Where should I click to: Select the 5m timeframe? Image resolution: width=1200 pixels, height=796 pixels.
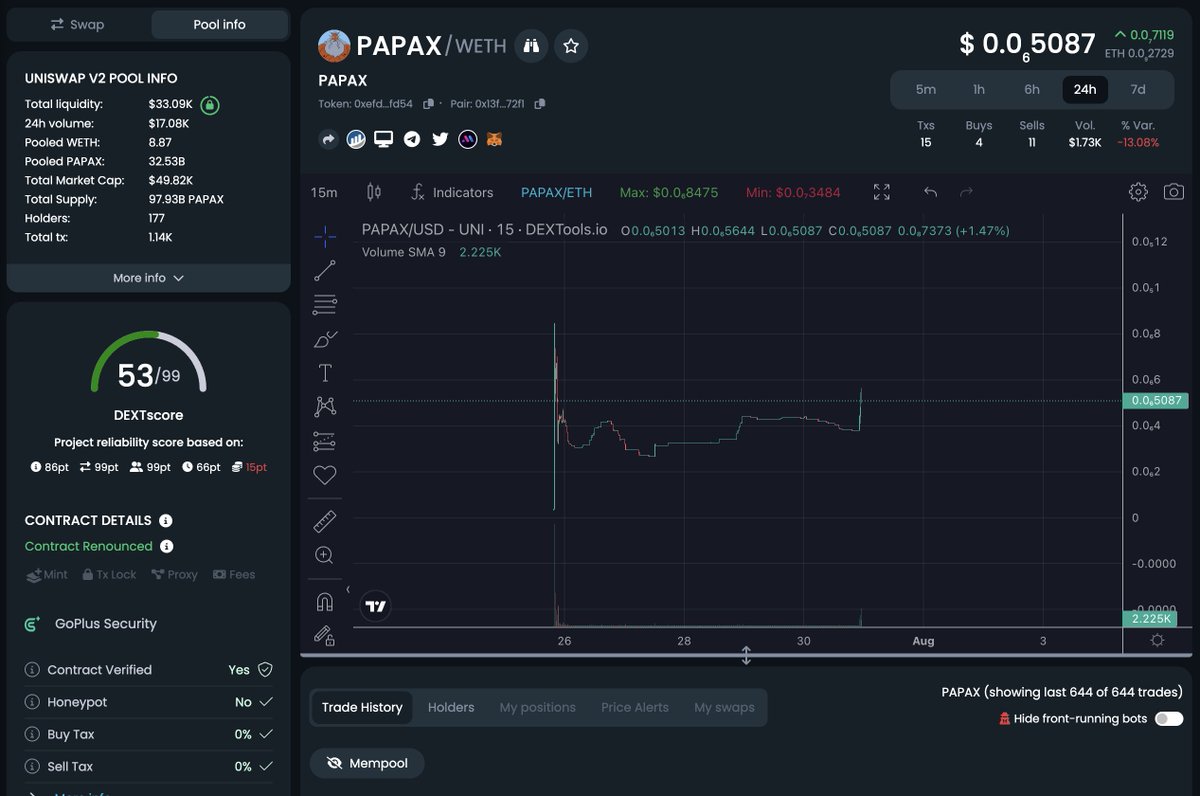(x=926, y=89)
